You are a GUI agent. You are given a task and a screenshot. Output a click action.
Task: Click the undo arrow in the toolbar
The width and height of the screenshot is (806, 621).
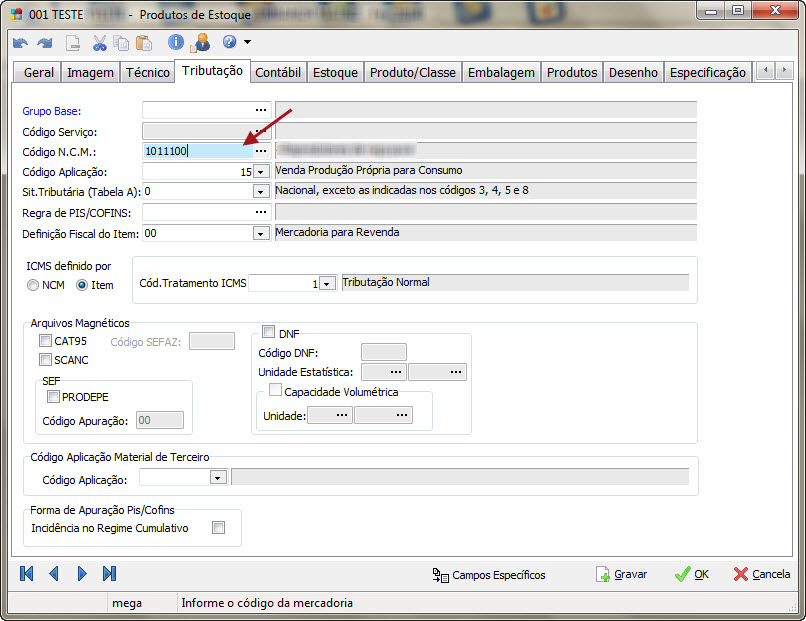(20, 43)
